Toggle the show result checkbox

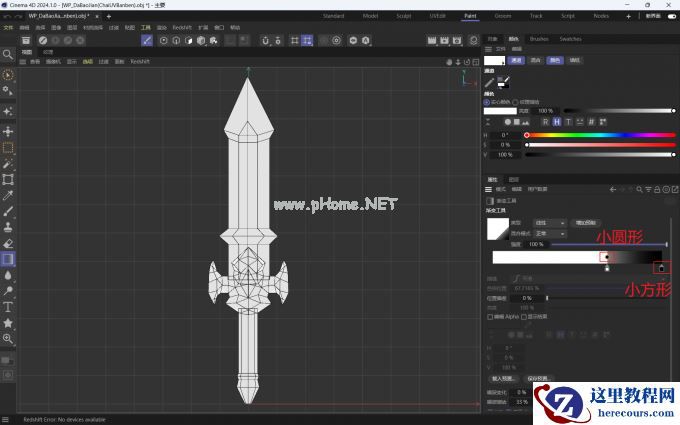(523, 317)
